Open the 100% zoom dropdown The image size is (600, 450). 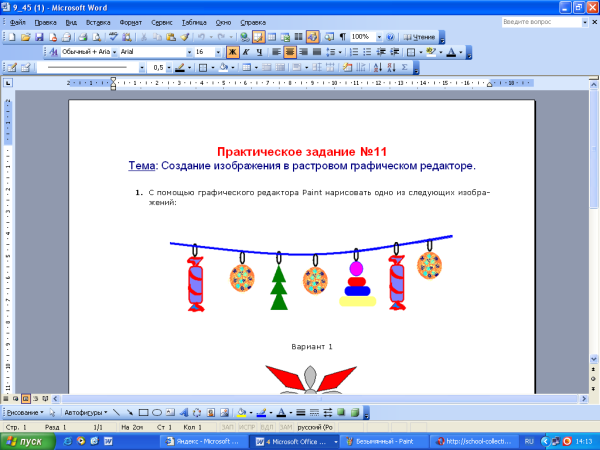click(379, 37)
